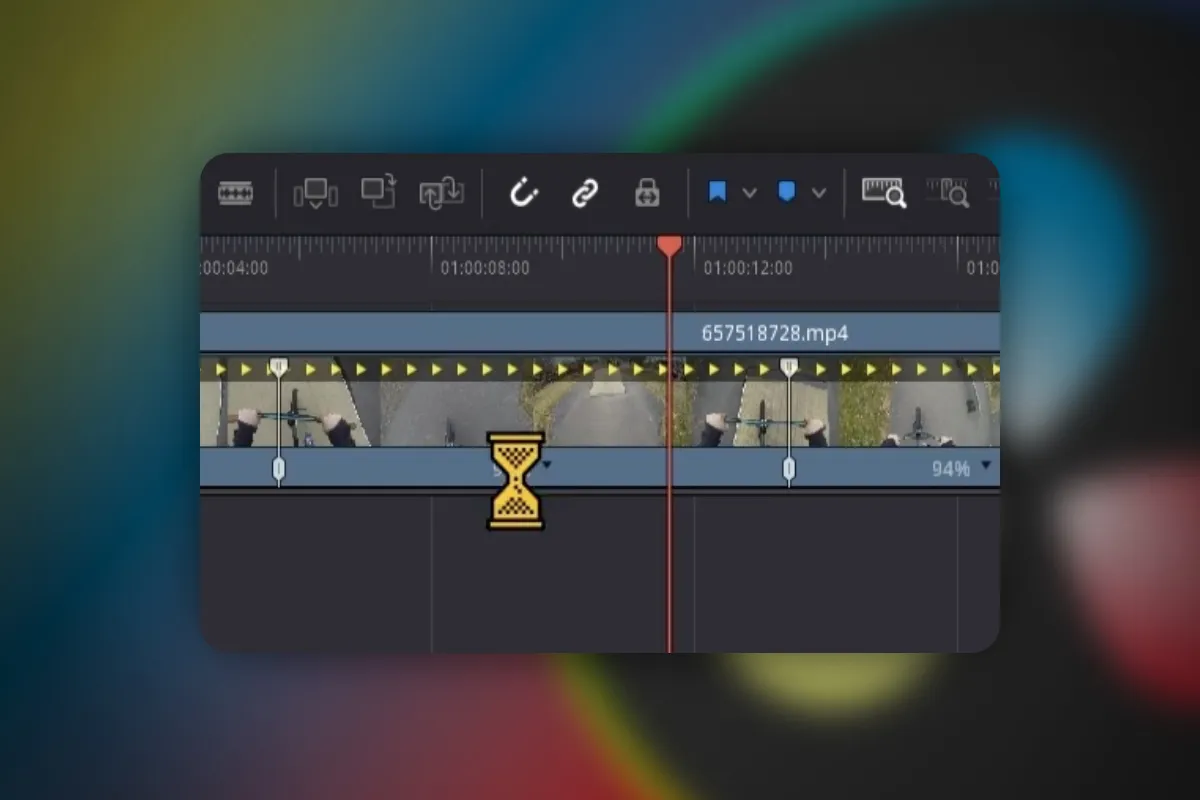
Task: Toggle the Position Lock icon
Action: point(647,193)
